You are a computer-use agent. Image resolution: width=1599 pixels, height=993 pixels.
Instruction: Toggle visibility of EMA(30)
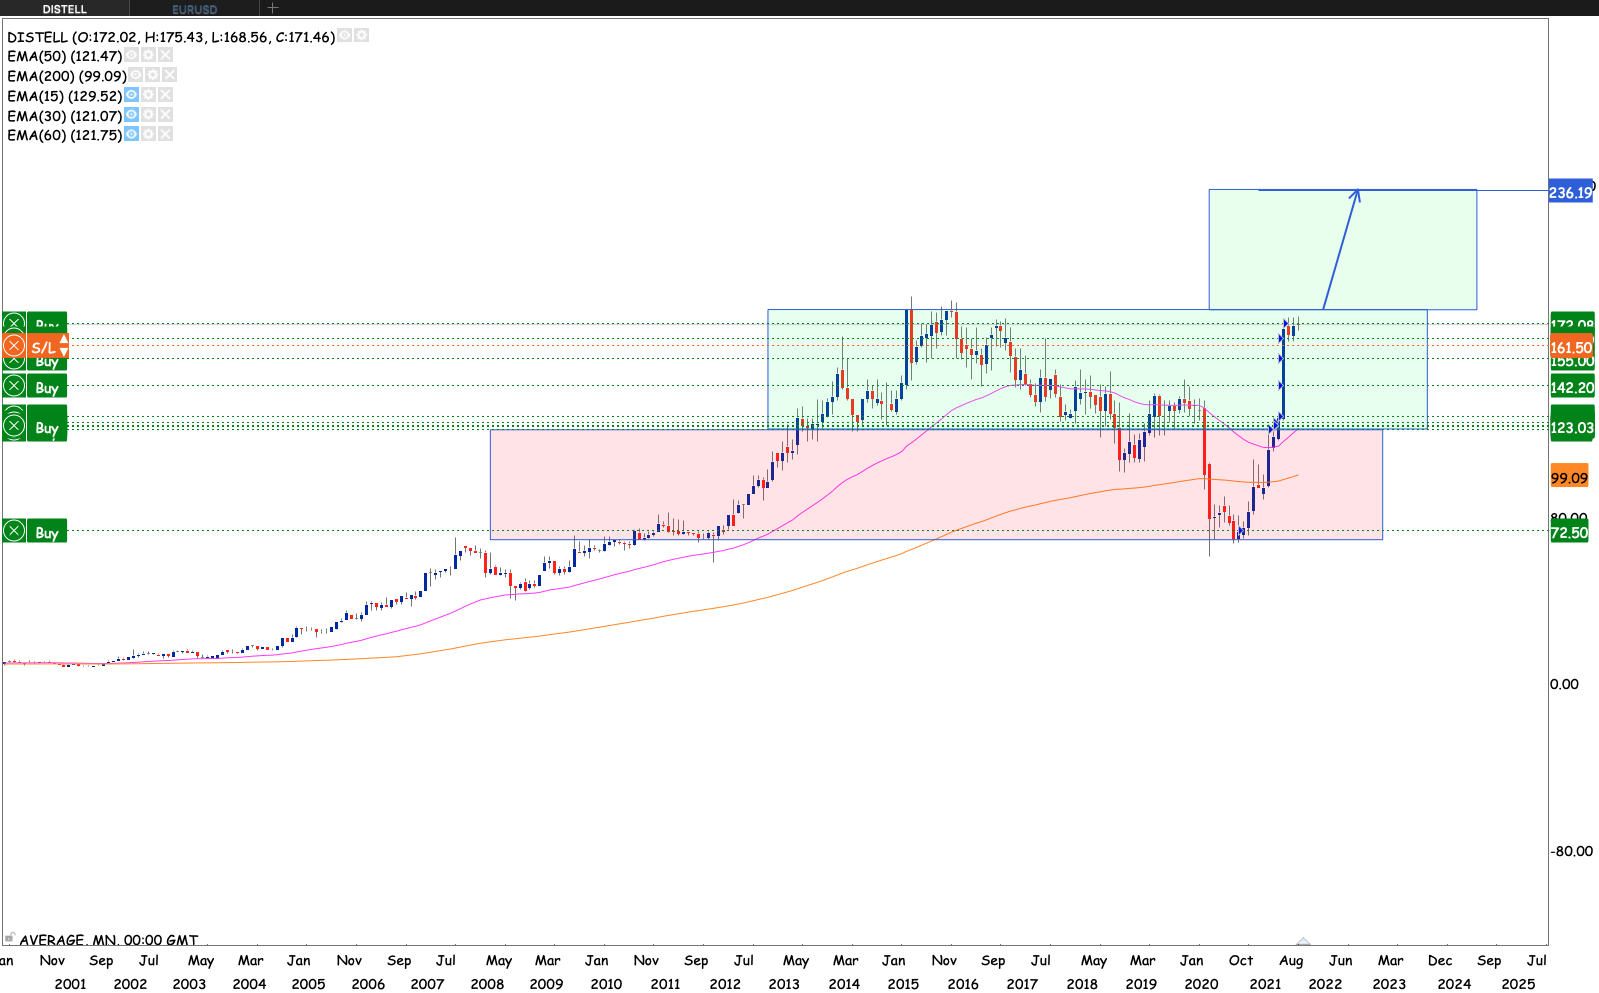131,115
